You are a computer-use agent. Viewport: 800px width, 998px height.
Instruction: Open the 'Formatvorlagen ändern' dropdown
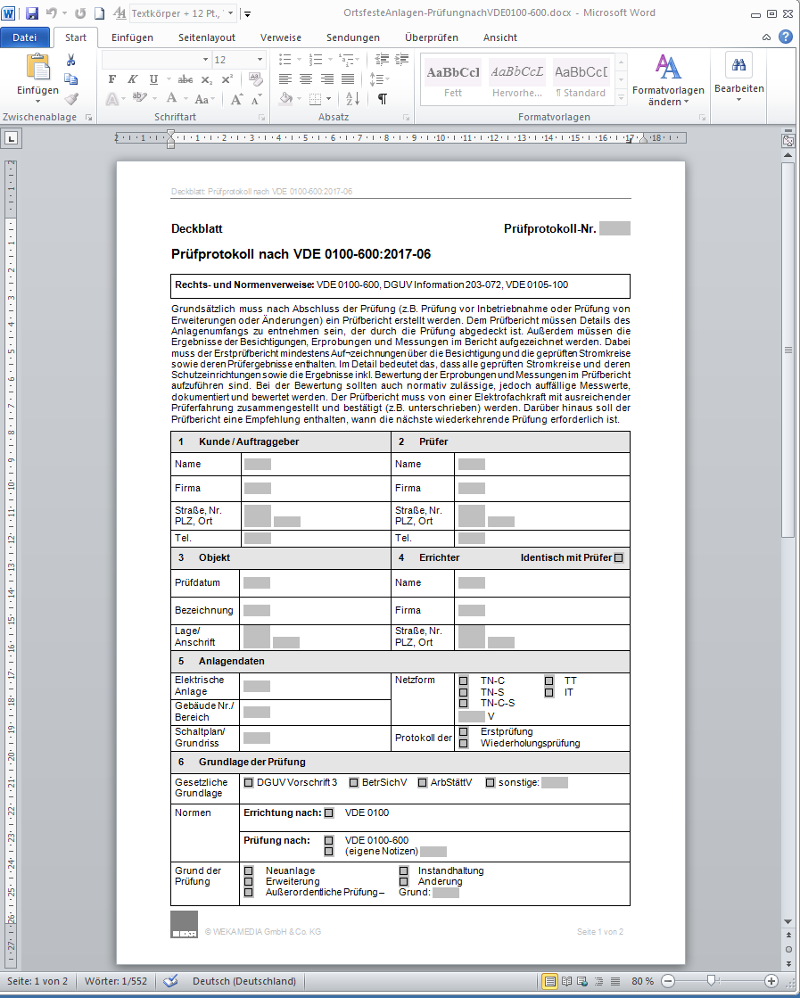(668, 80)
